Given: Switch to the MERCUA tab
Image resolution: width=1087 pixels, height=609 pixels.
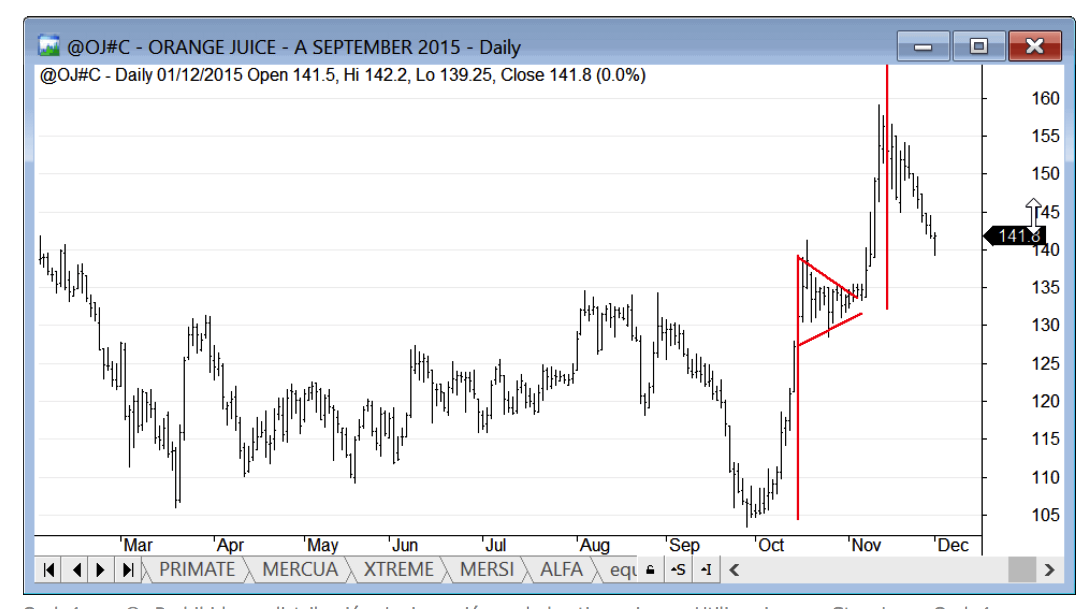Looking at the screenshot, I should [299, 569].
